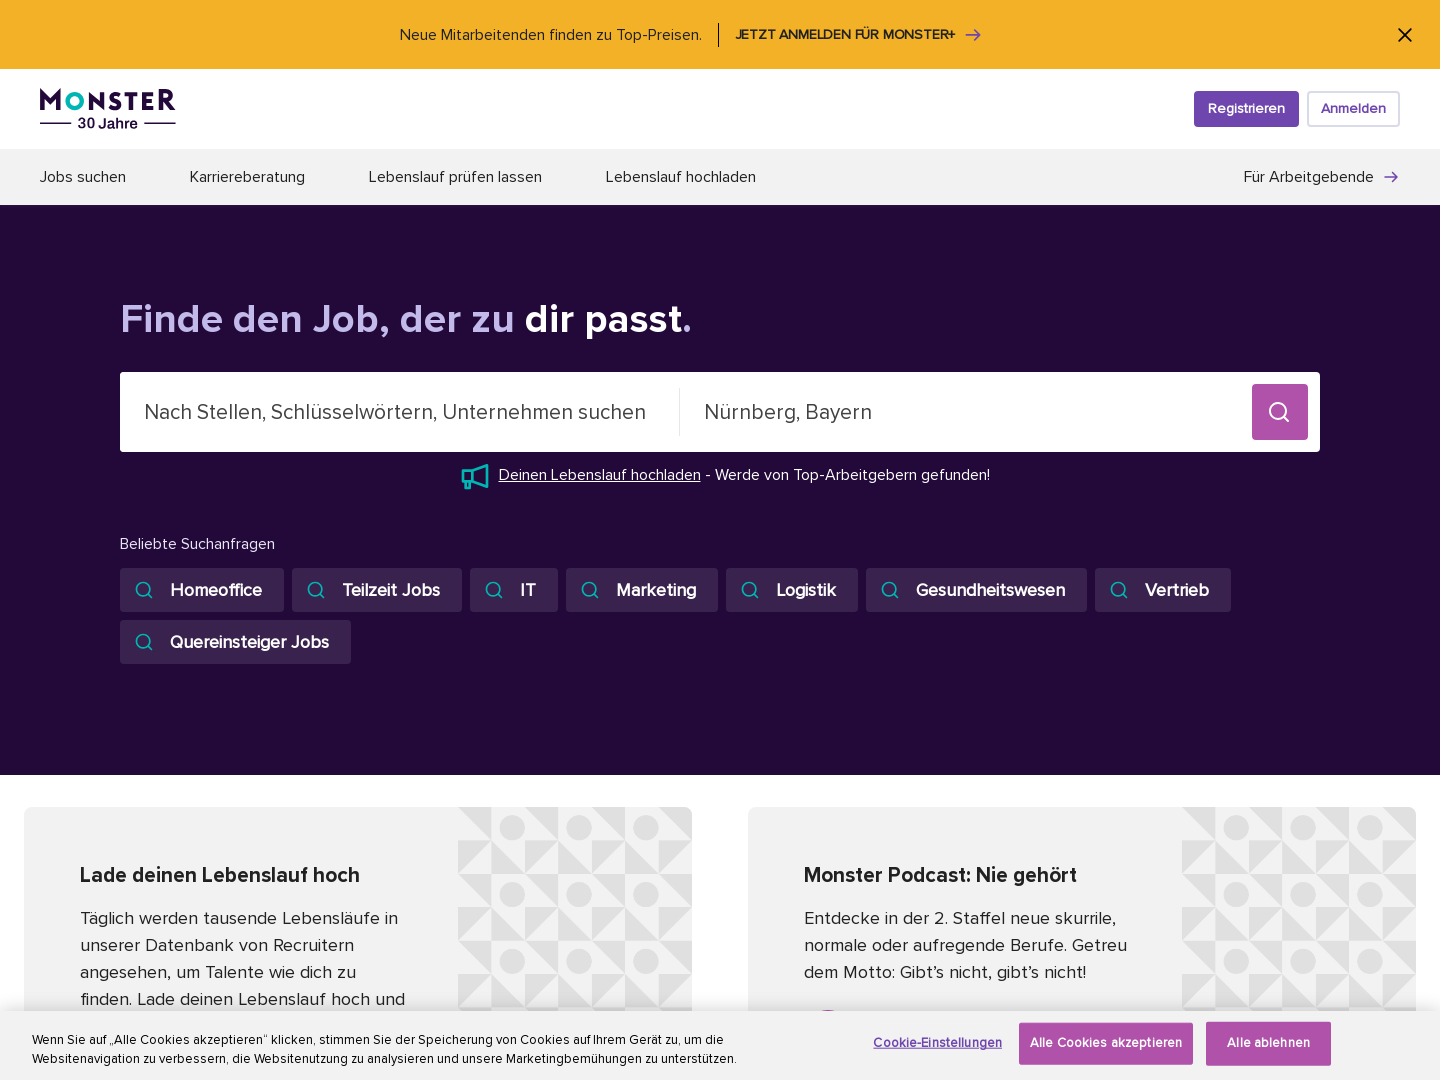Click the patterned image on Lebenslauf card
Image resolution: width=1440 pixels, height=1080 pixels.
pyautogui.click(x=575, y=908)
